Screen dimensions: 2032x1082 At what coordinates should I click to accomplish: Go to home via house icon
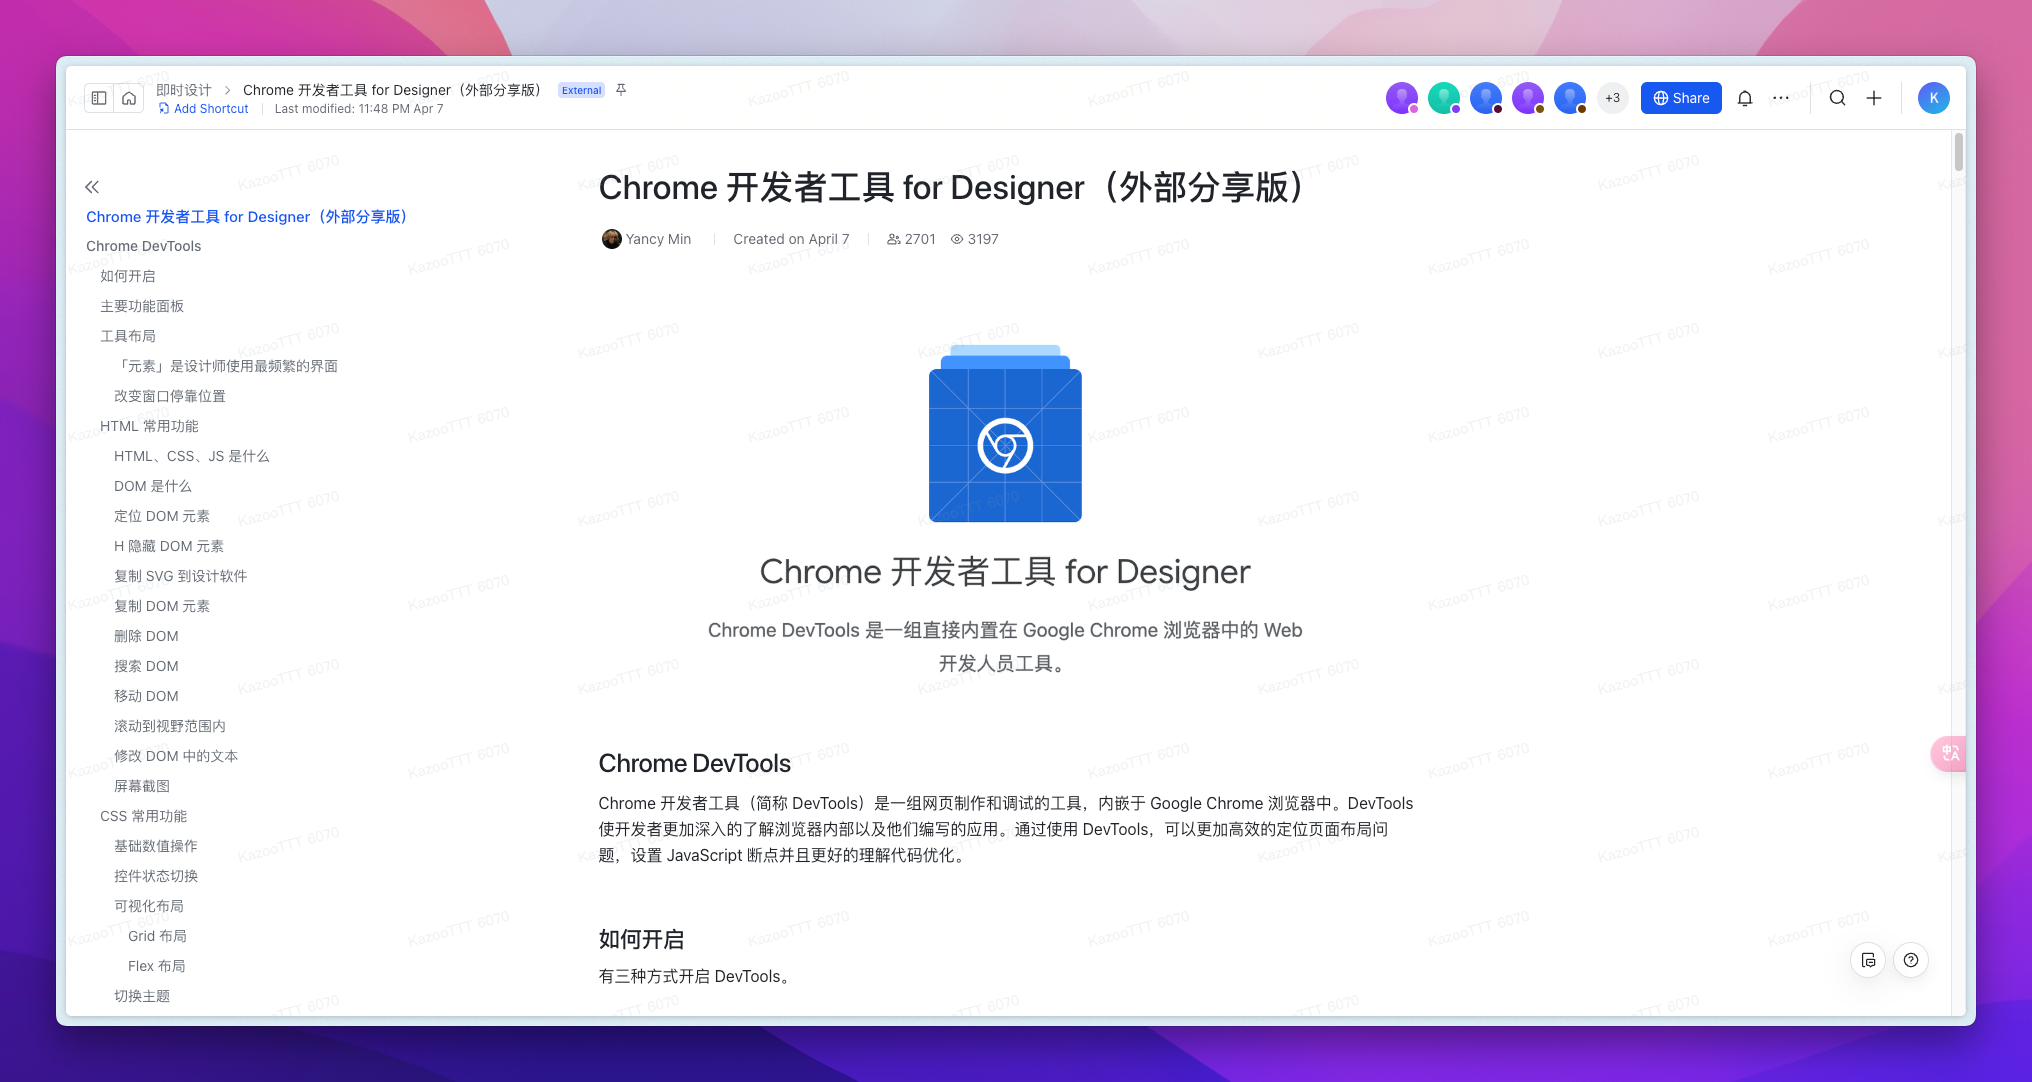coord(129,98)
